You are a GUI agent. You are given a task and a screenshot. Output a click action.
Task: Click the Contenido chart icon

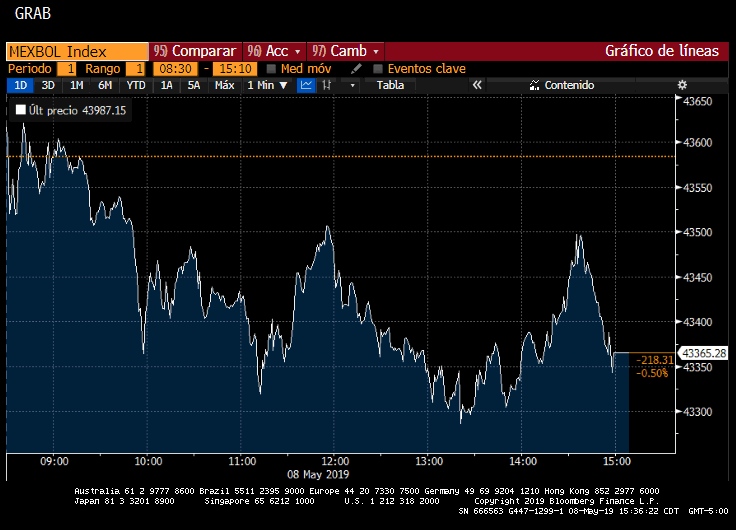click(561, 86)
